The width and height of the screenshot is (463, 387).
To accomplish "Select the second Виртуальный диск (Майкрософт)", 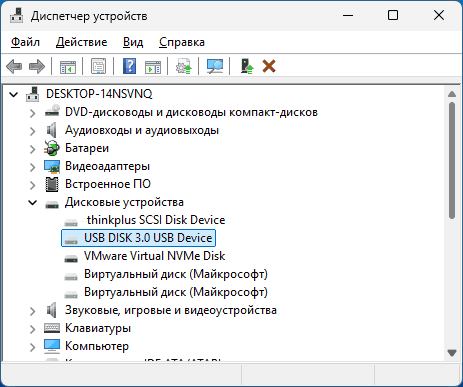I will 176,292.
